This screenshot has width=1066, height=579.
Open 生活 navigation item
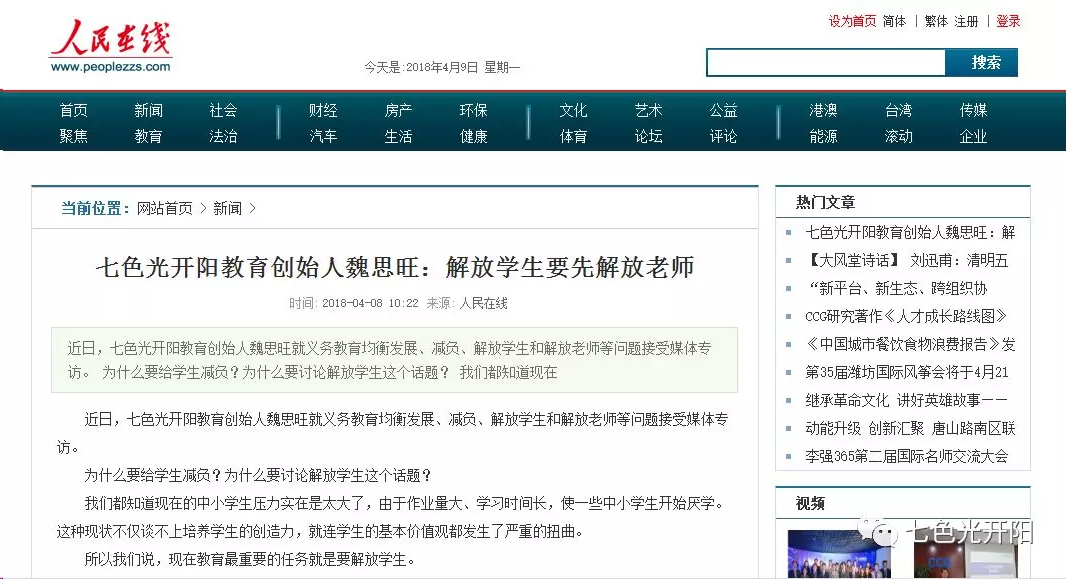pyautogui.click(x=398, y=136)
